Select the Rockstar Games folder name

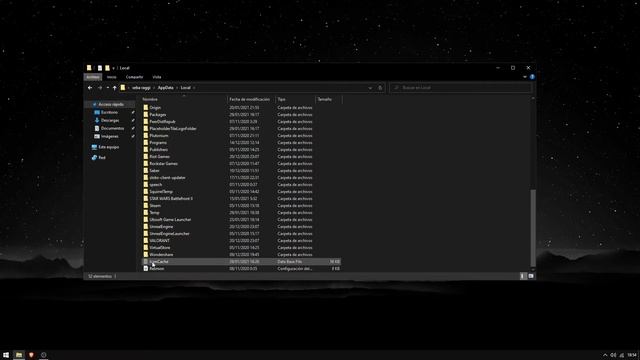tap(163, 163)
